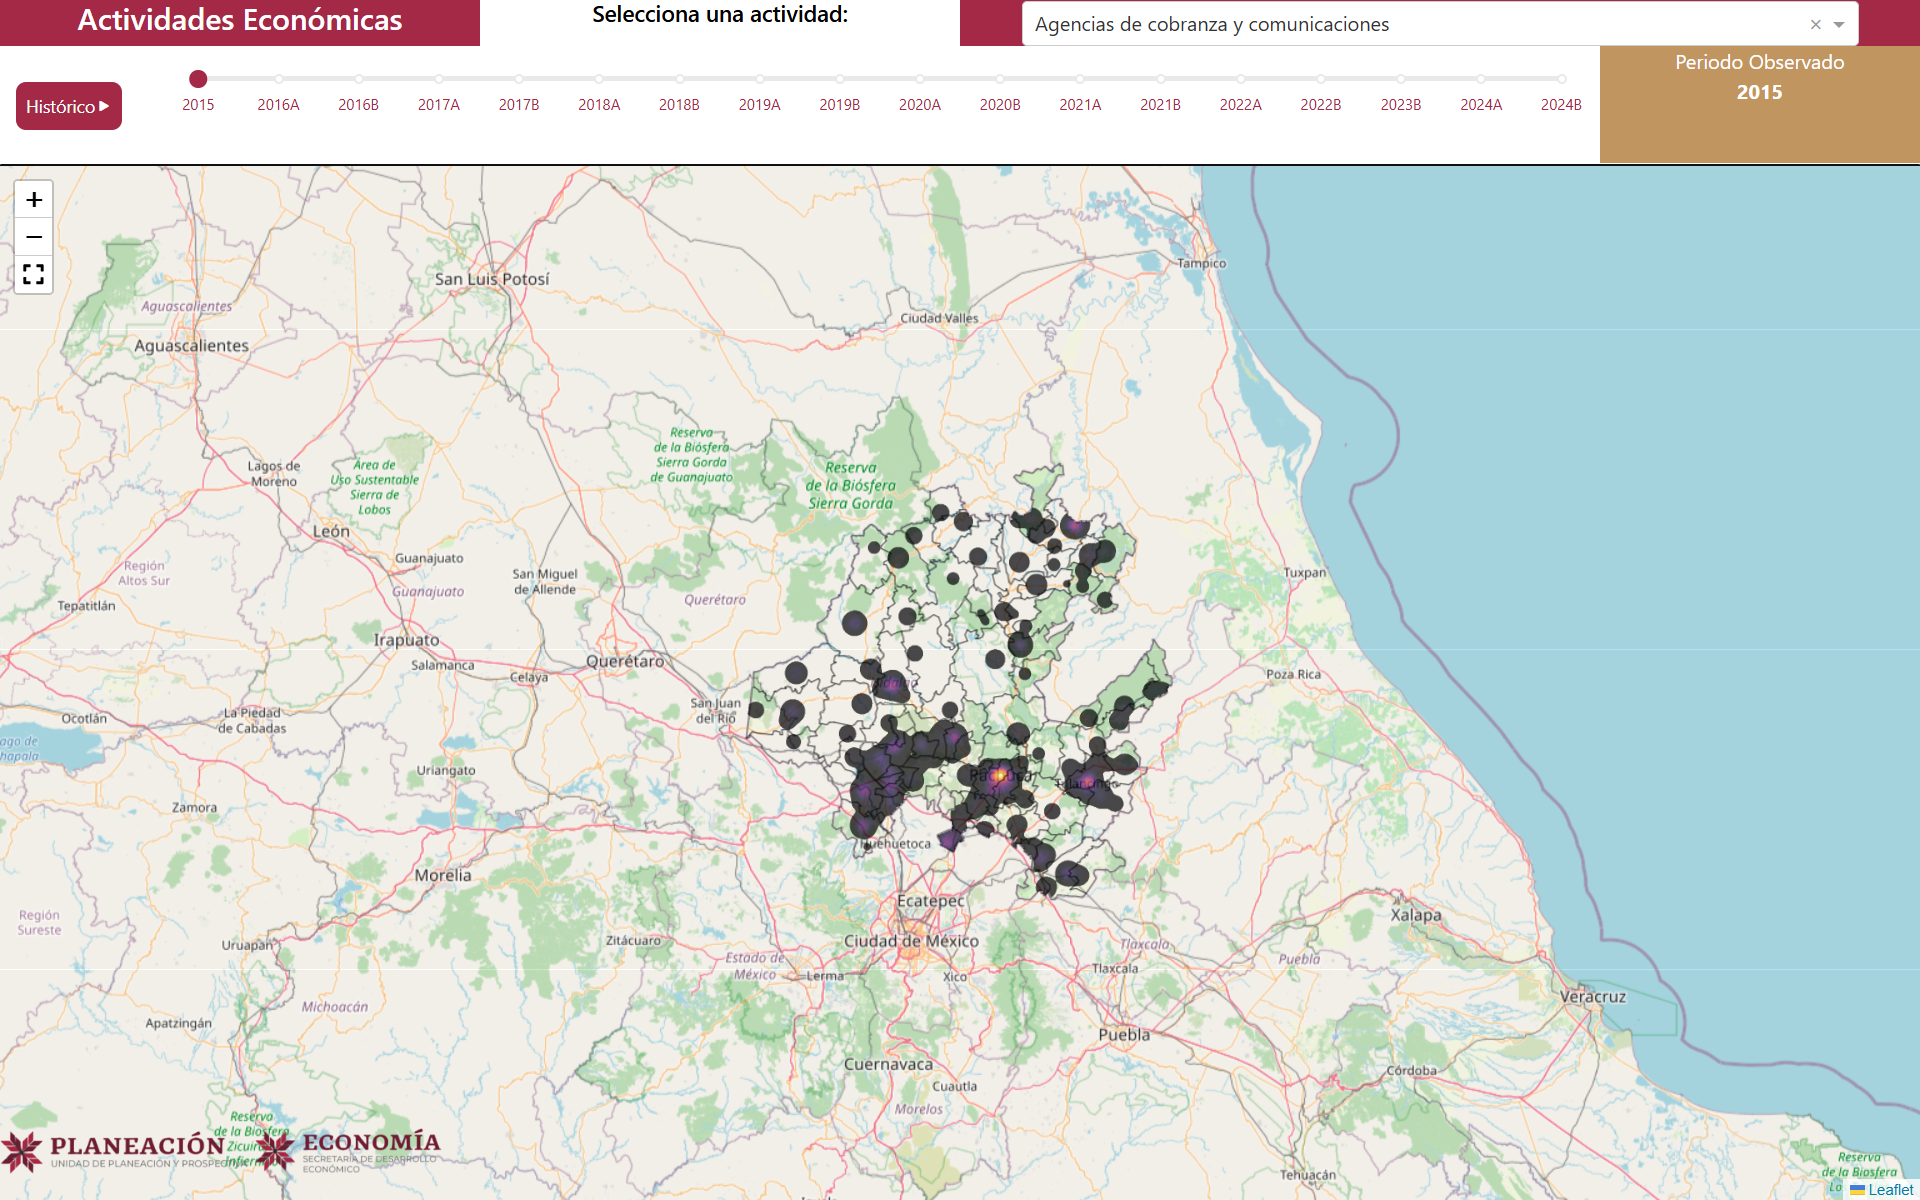Zoom out of the map
The width and height of the screenshot is (1920, 1200).
(34, 237)
